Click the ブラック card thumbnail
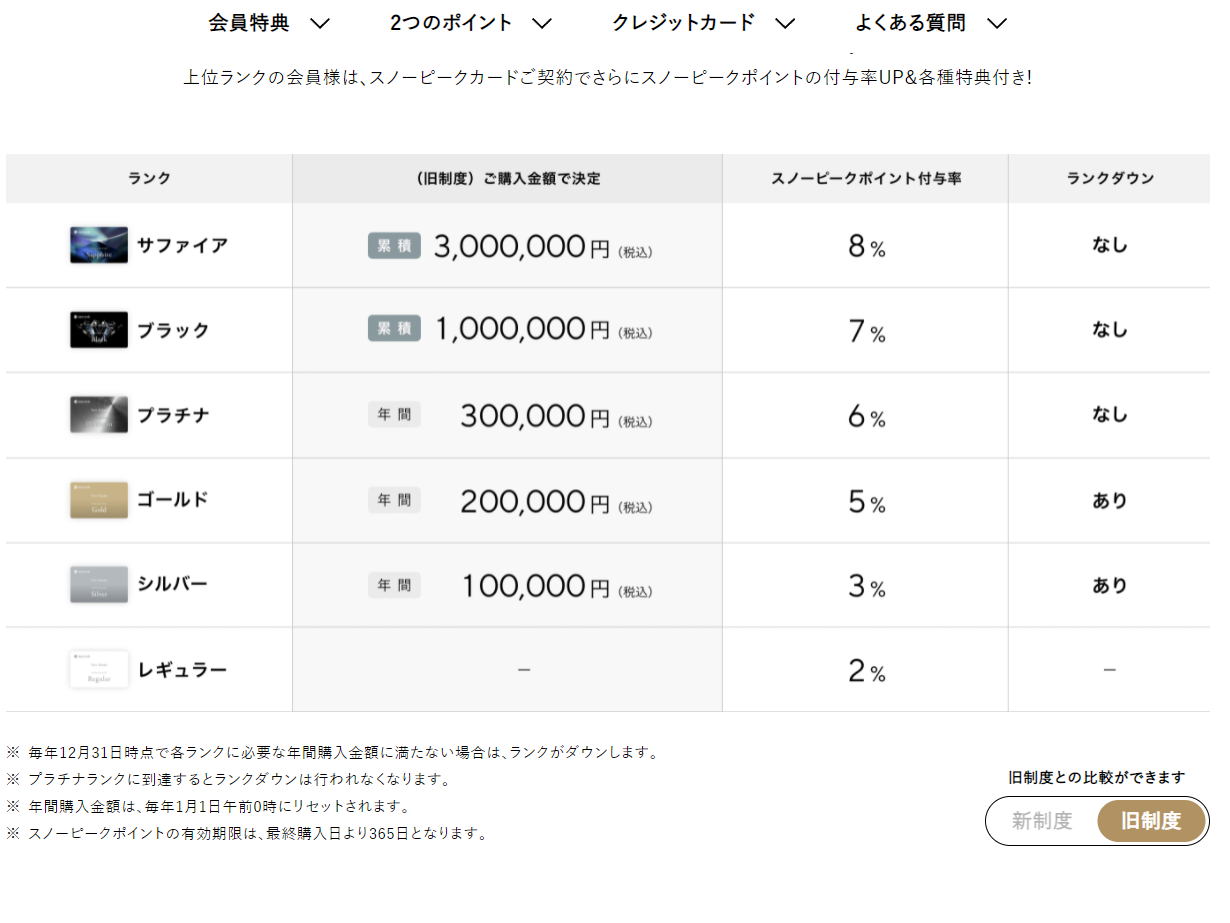This screenshot has width=1230, height=923. pyautogui.click(x=99, y=330)
